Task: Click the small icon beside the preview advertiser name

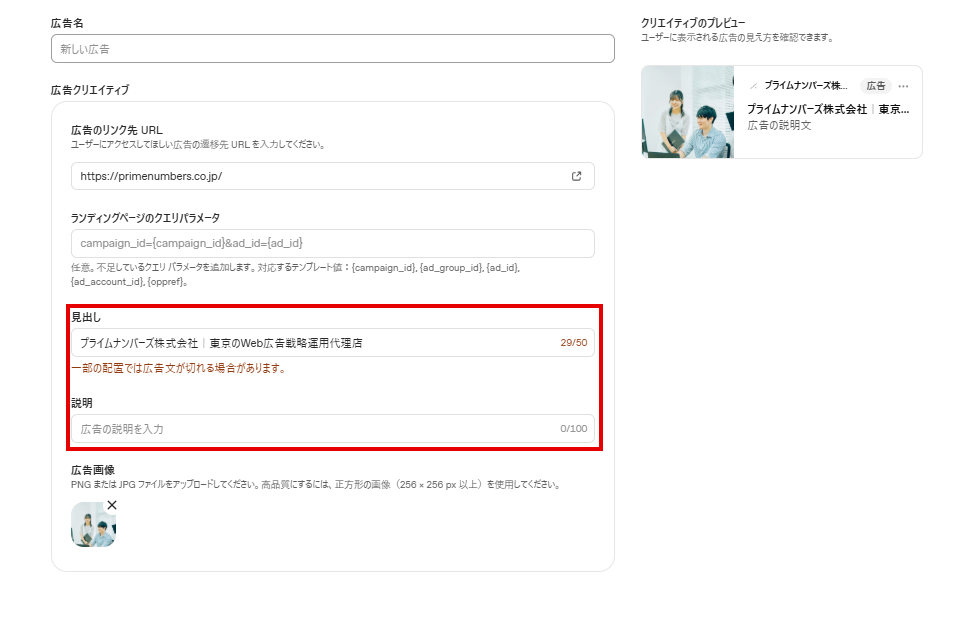Action: [753, 86]
